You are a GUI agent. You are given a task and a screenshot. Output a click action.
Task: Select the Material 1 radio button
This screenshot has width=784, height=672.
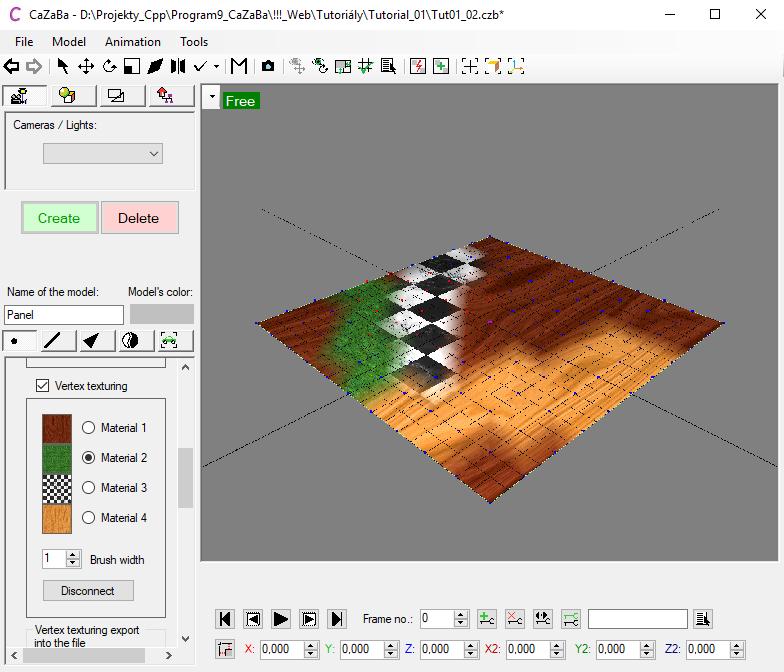coord(88,428)
